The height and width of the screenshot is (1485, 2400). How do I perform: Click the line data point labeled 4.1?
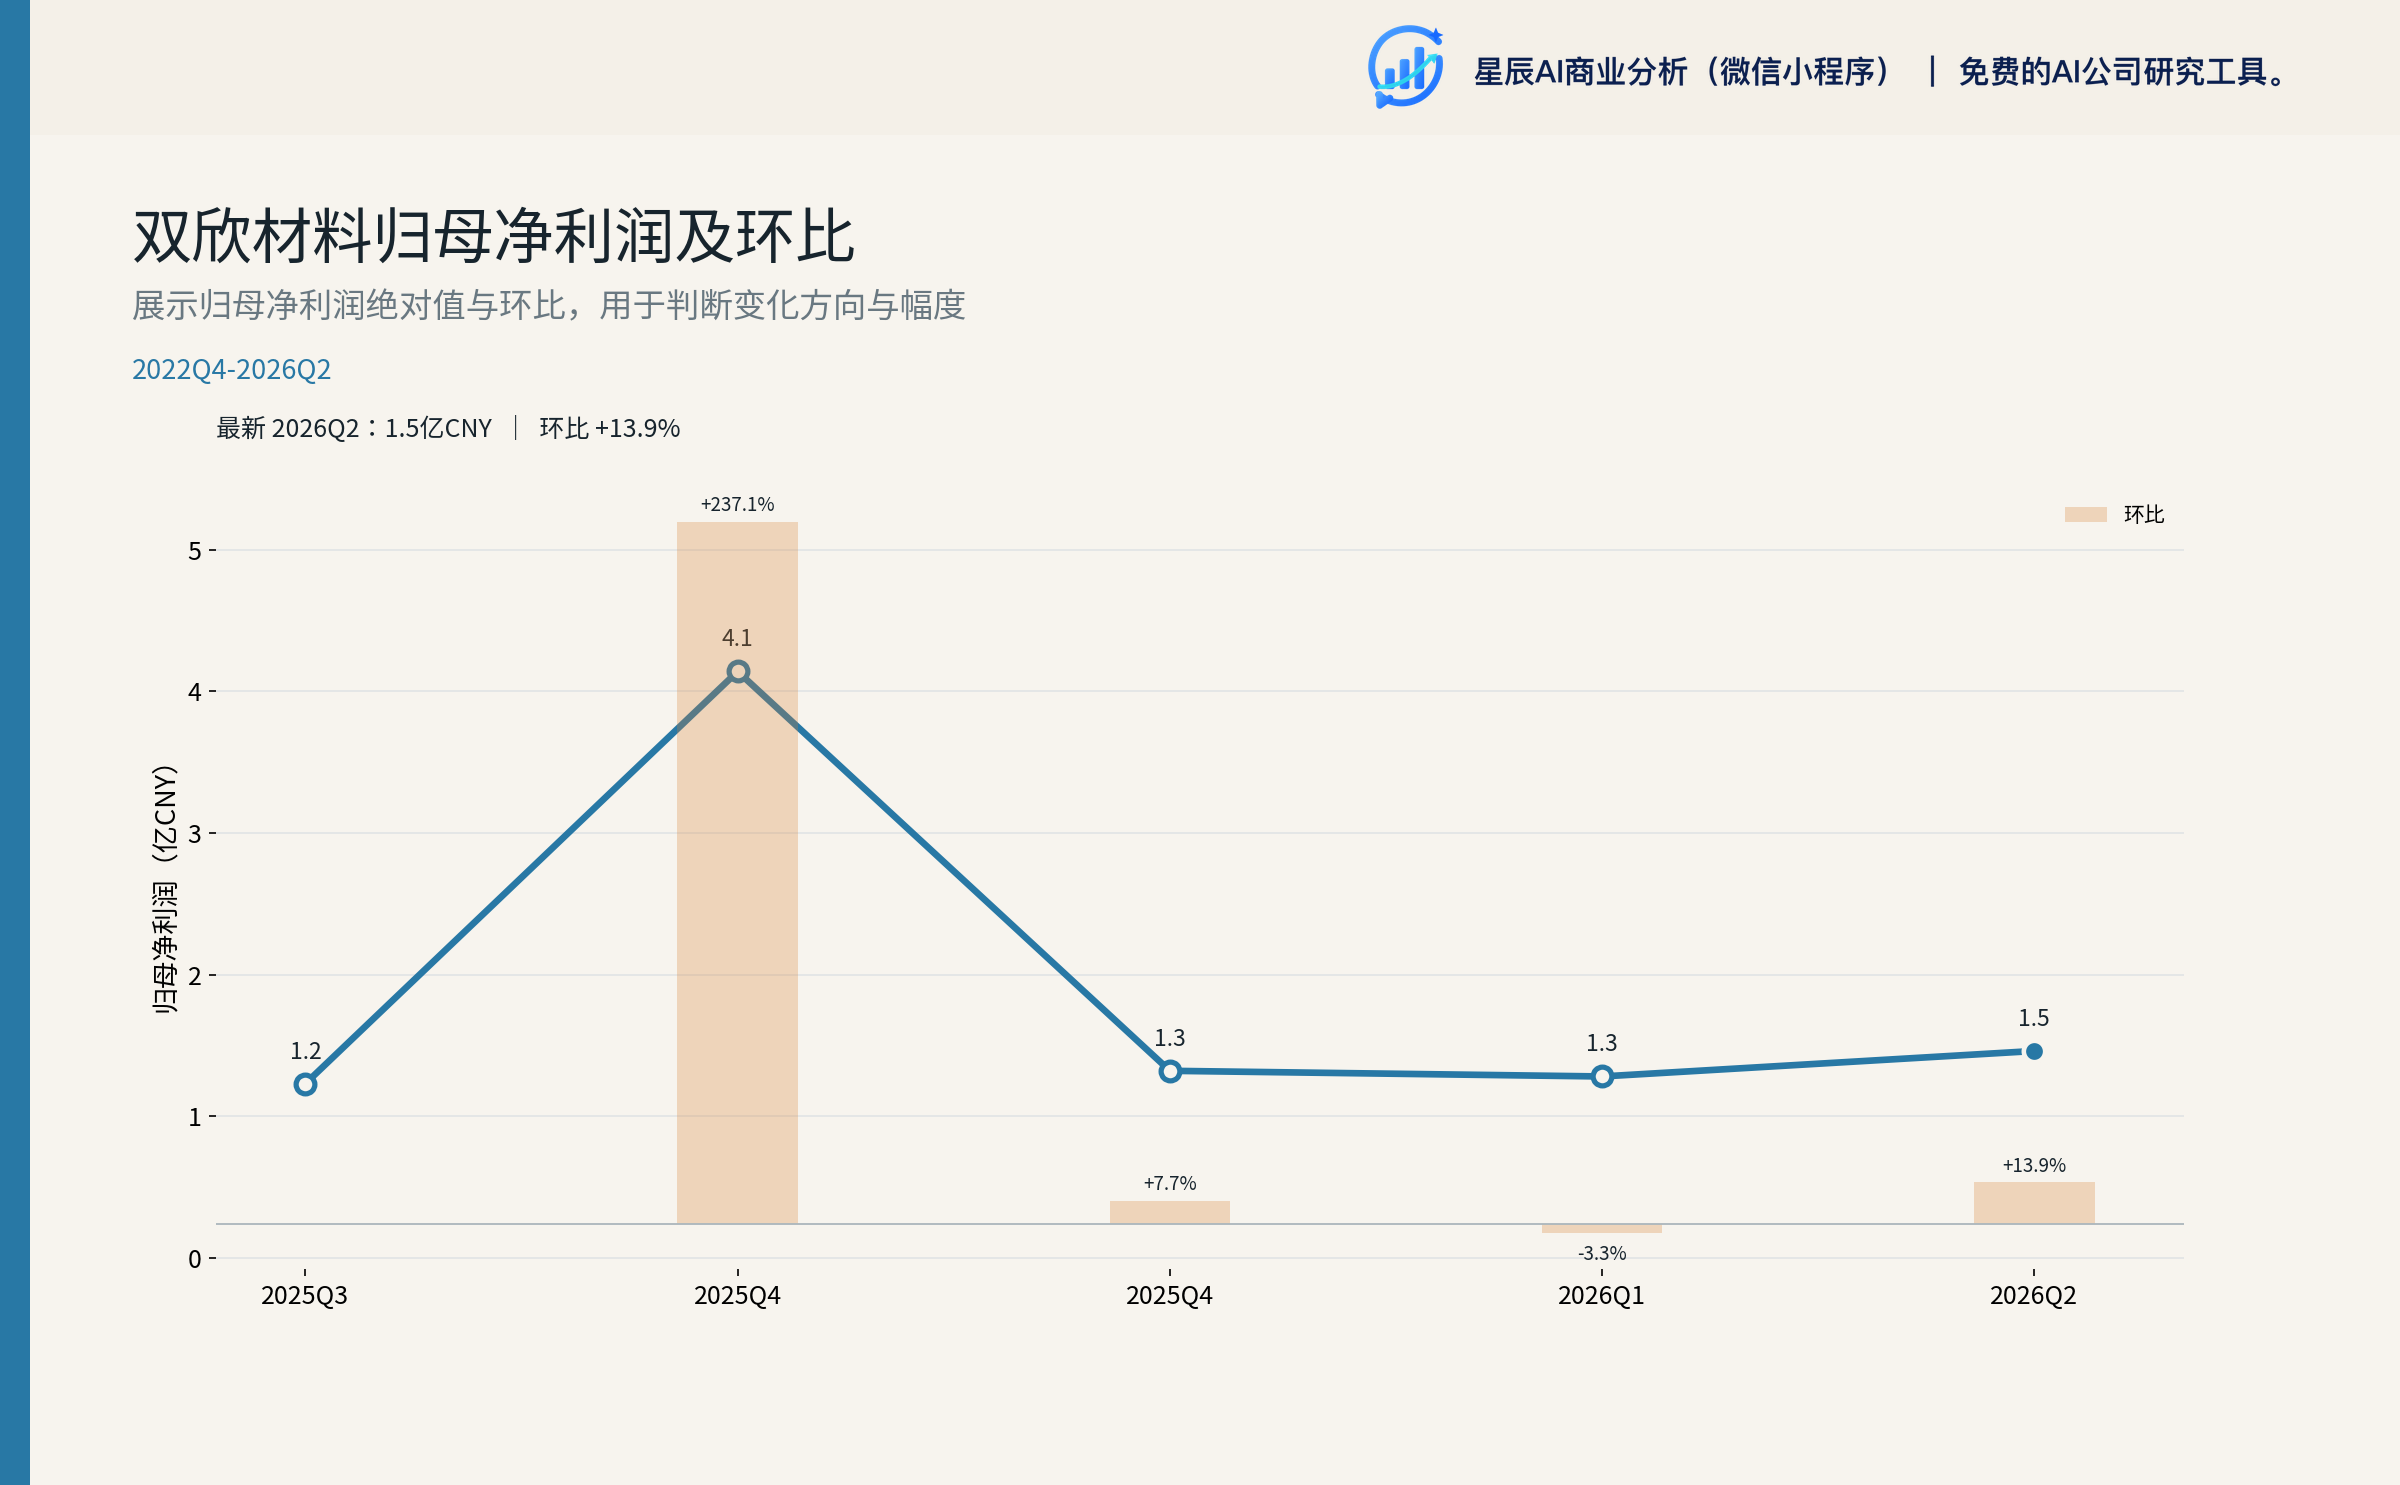click(738, 671)
